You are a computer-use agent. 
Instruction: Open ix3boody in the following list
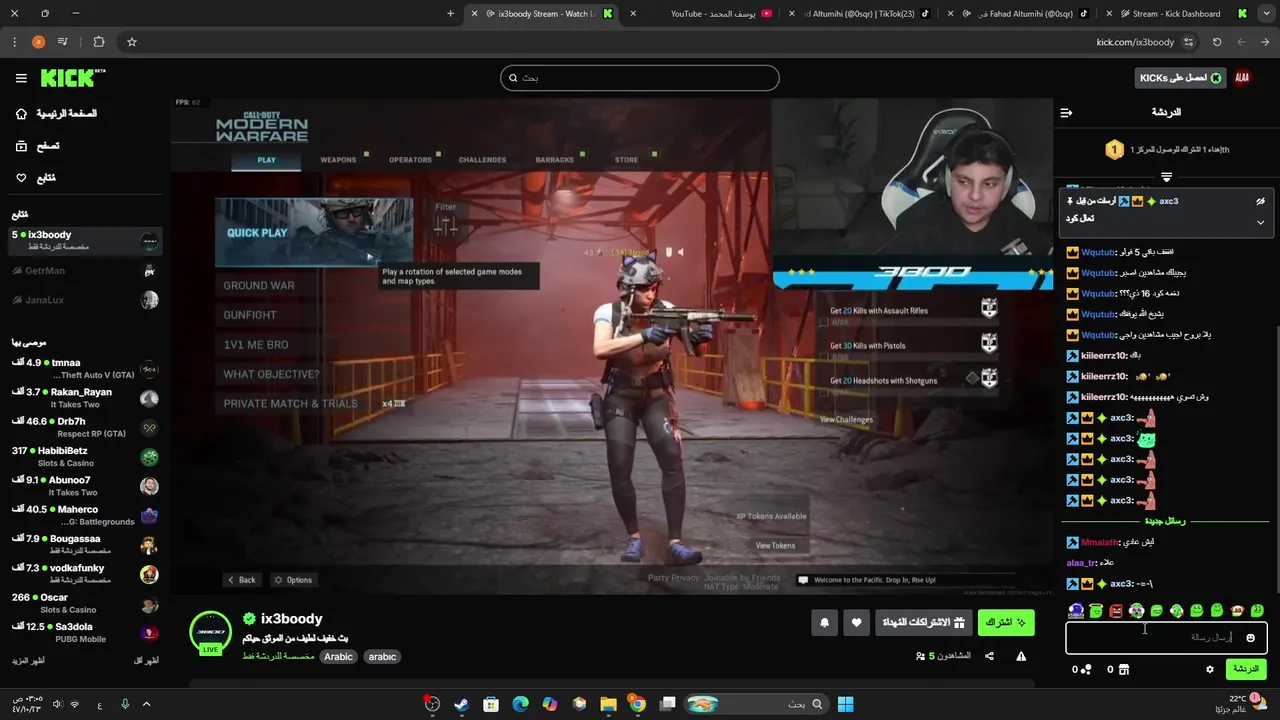pyautogui.click(x=85, y=241)
